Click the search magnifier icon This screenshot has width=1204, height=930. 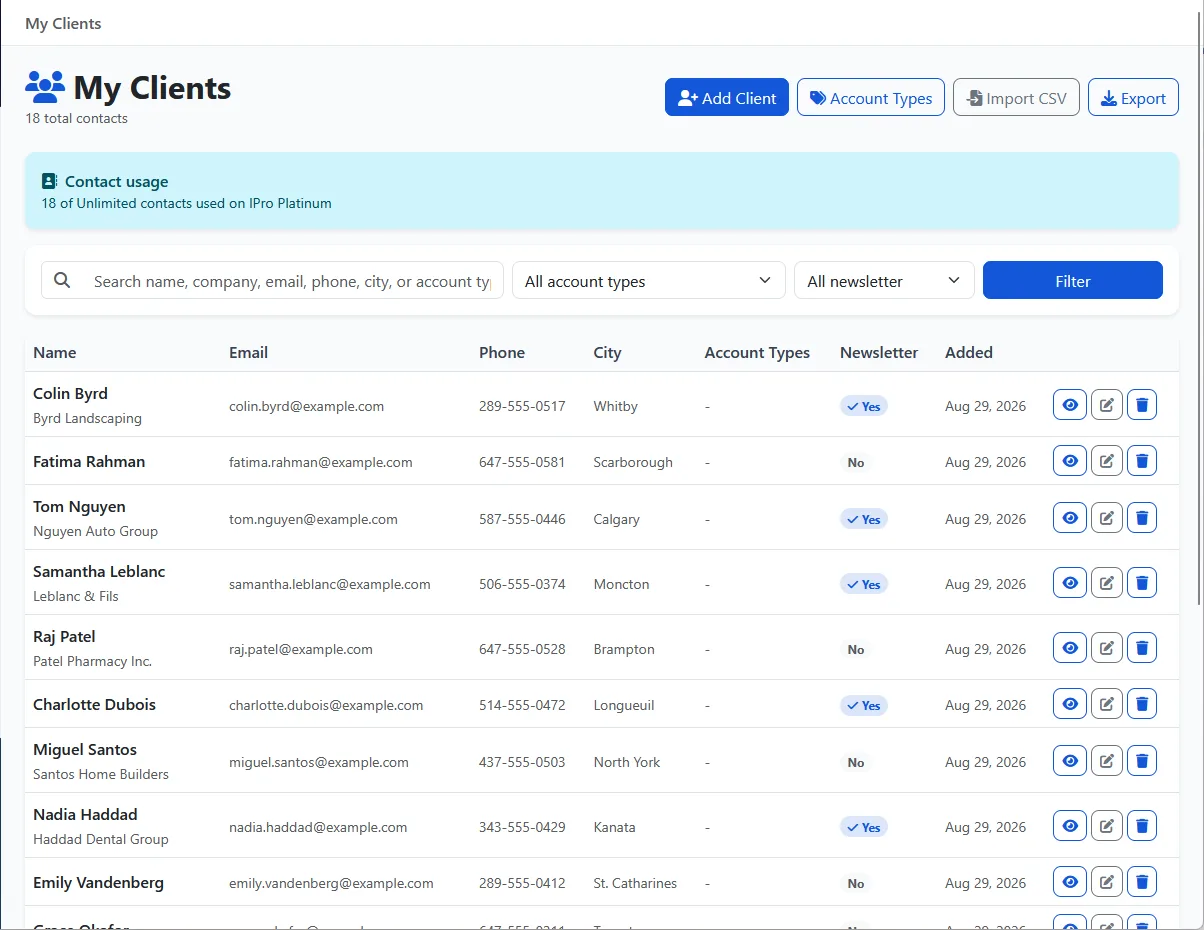point(62,281)
